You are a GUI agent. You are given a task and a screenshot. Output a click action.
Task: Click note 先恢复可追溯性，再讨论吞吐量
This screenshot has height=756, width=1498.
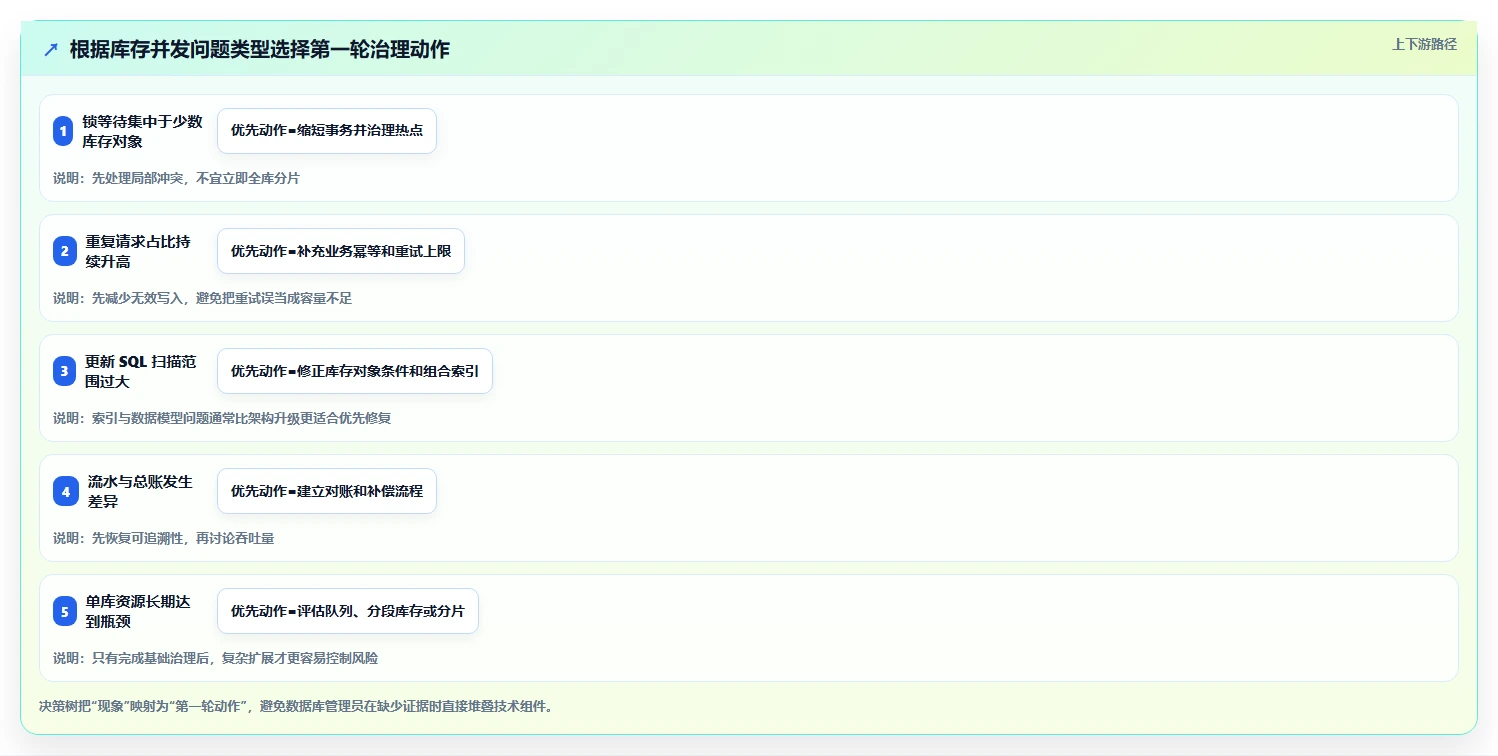click(163, 538)
